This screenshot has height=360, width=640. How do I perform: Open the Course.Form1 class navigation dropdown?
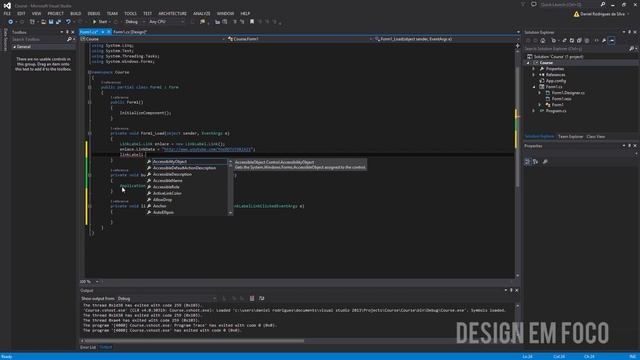tap(300, 39)
